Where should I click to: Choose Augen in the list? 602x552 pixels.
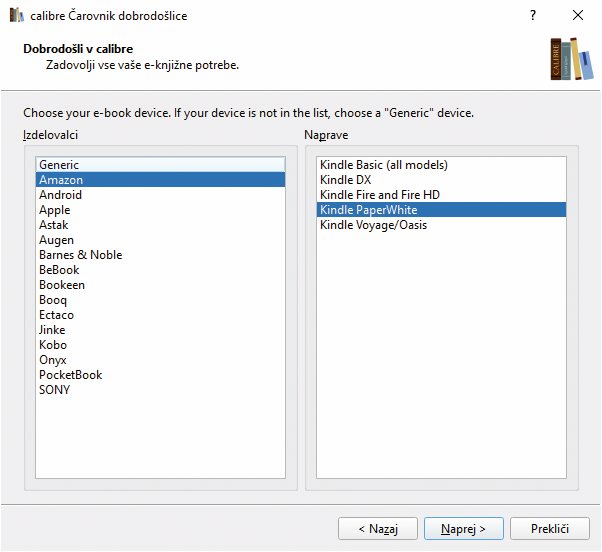[160, 240]
